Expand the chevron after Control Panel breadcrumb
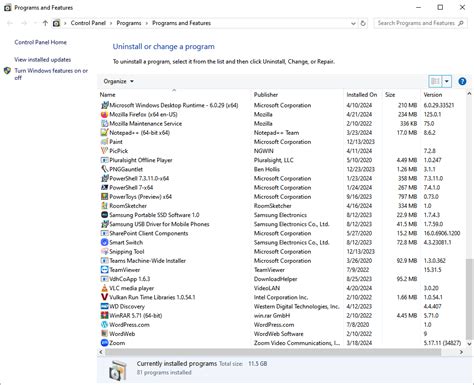Viewport: 474px width, 385px height. [111, 23]
